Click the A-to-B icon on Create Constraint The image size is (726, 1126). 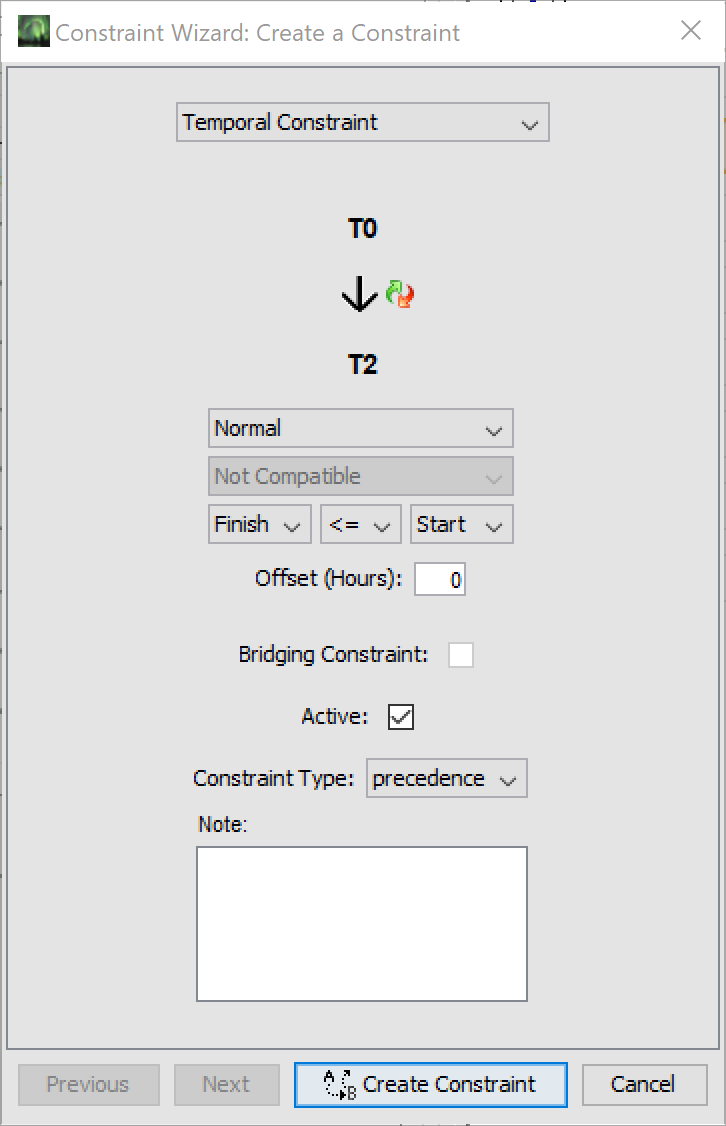tap(340, 1084)
